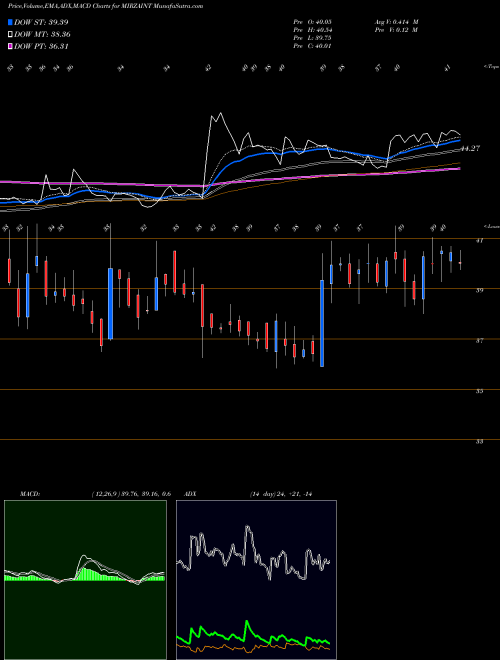
Task: Click the 'Avg V: 0.414 M' value
Action: point(396,22)
